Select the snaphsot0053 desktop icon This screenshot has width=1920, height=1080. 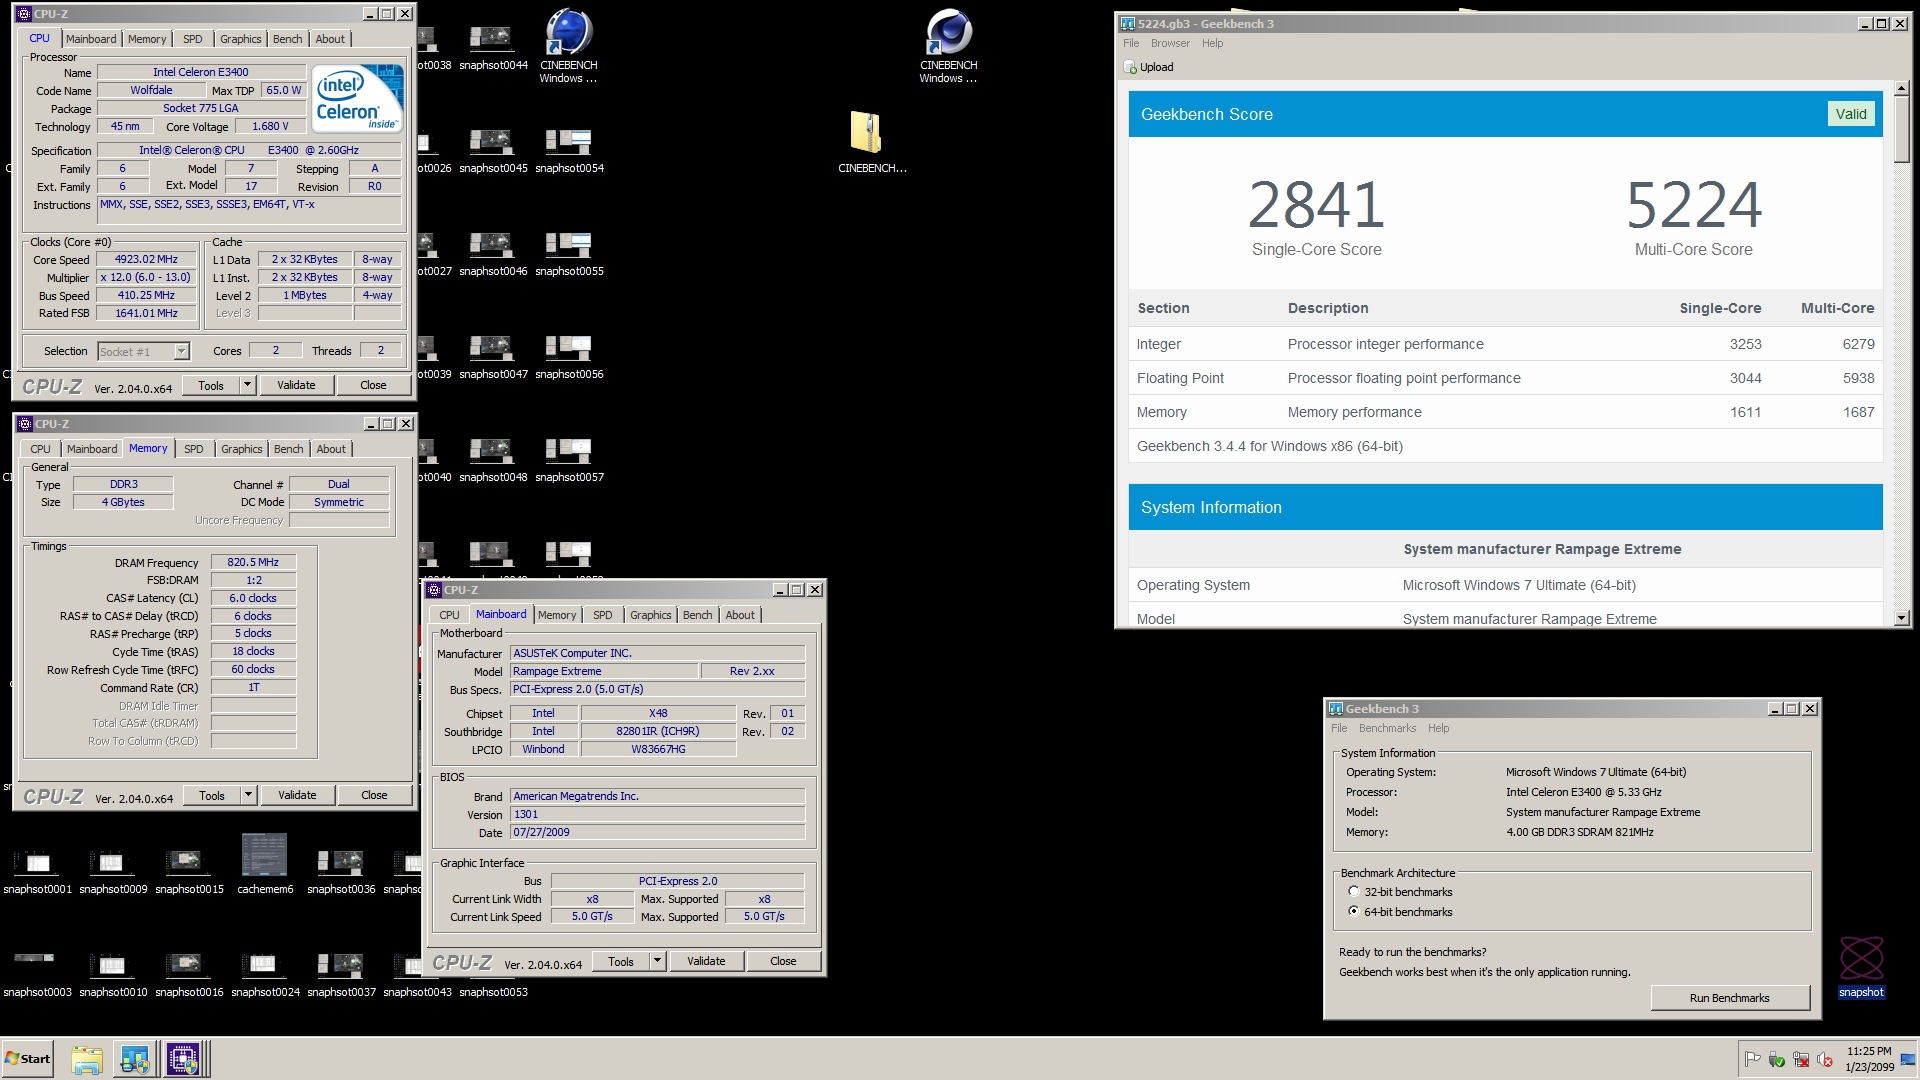493,991
